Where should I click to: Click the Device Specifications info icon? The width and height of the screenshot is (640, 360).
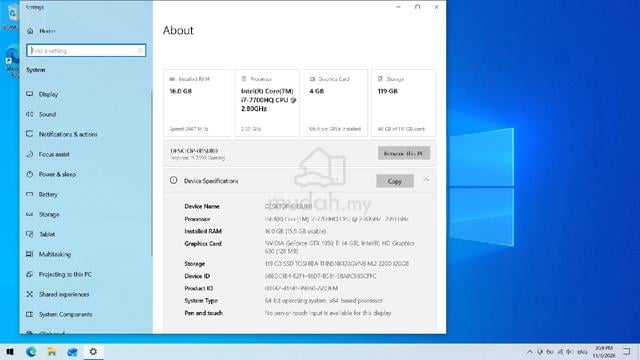(x=173, y=180)
